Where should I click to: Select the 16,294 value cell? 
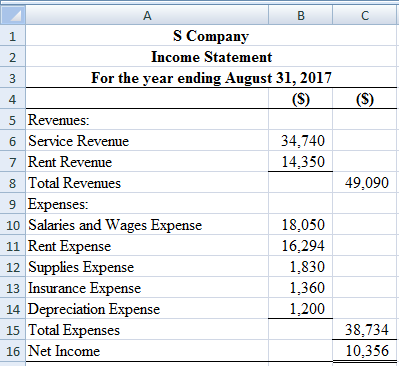(x=300, y=246)
